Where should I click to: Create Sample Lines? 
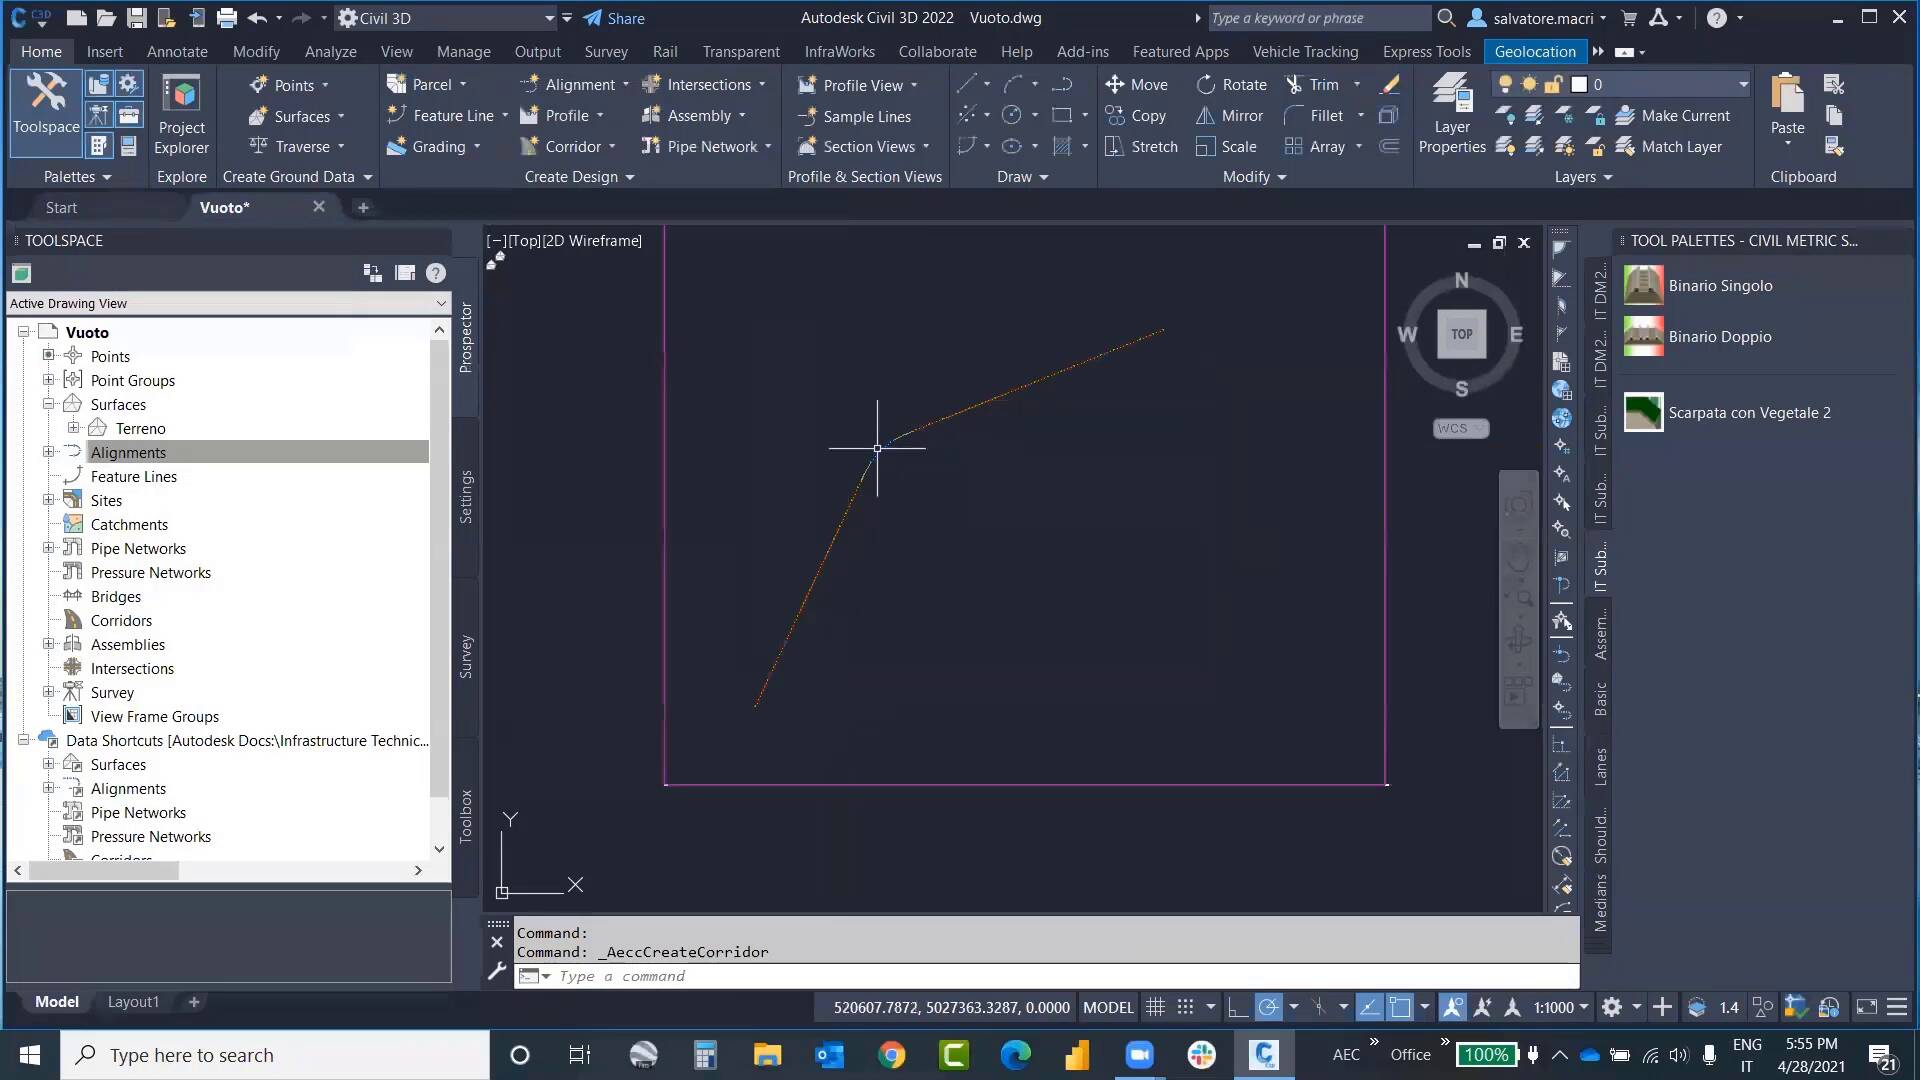click(854, 116)
